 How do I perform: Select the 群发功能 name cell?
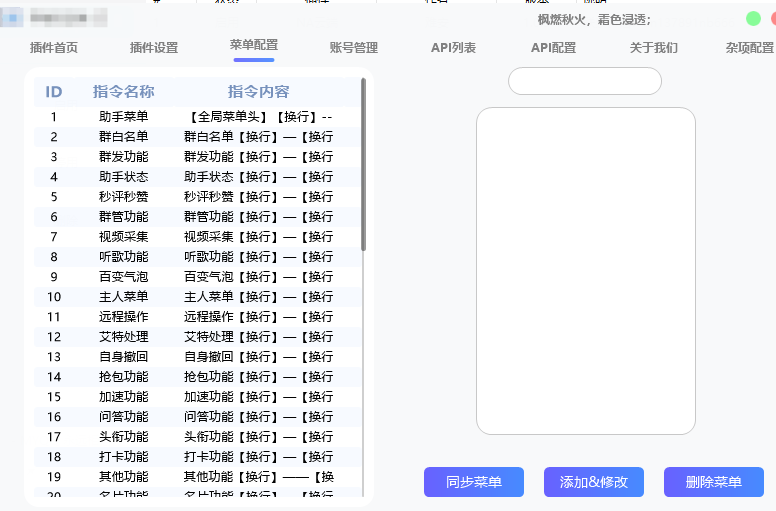[x=123, y=157]
